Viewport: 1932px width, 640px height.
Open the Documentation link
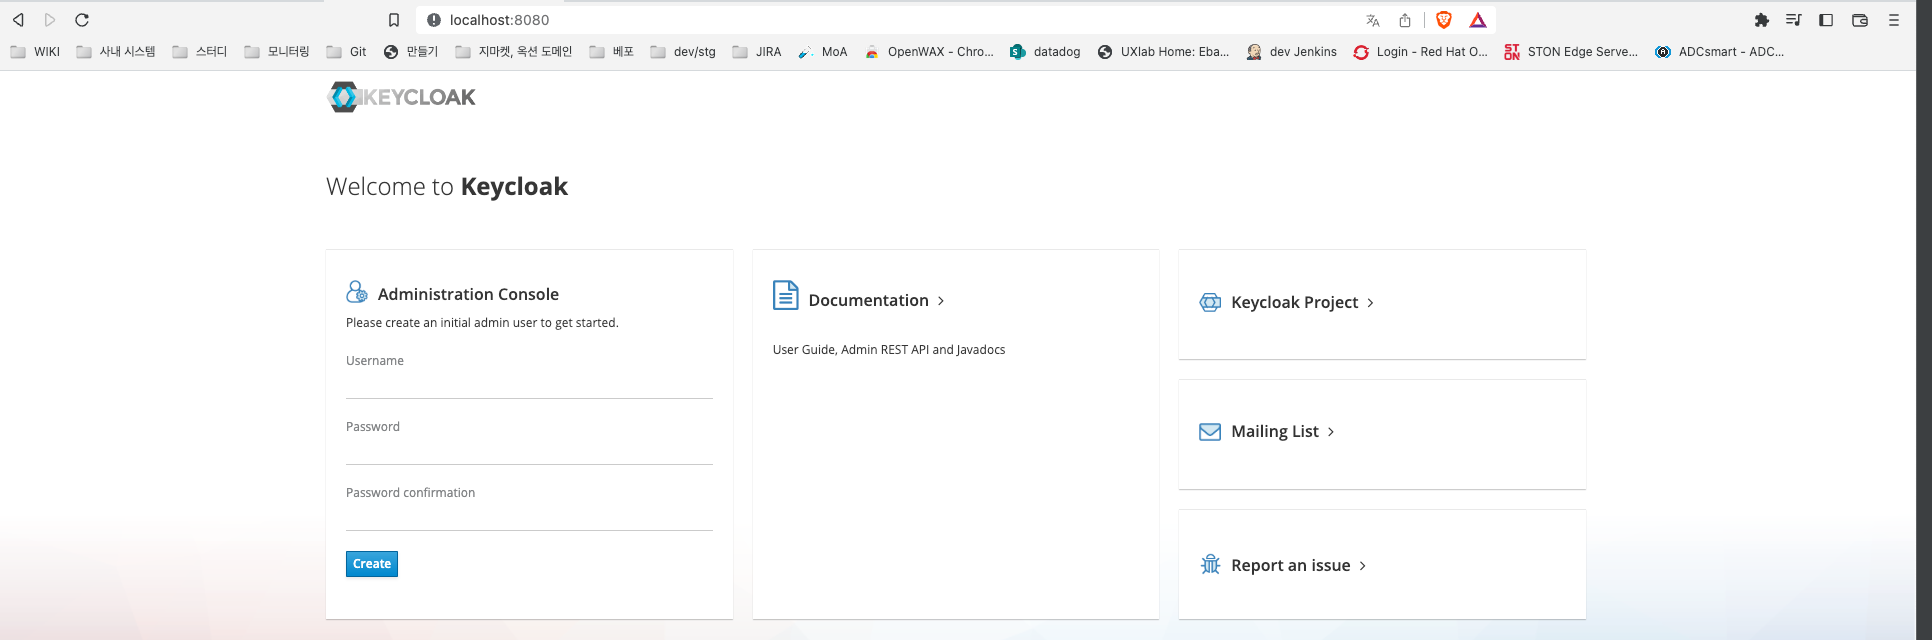point(869,301)
